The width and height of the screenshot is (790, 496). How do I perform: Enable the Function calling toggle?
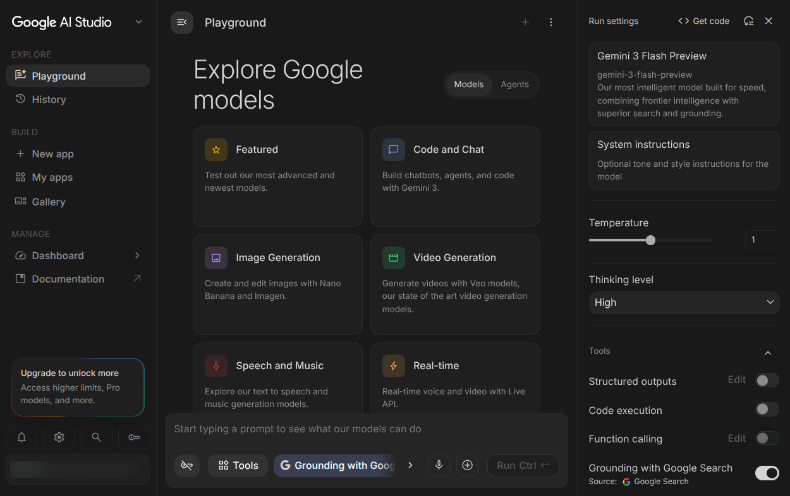click(x=767, y=438)
